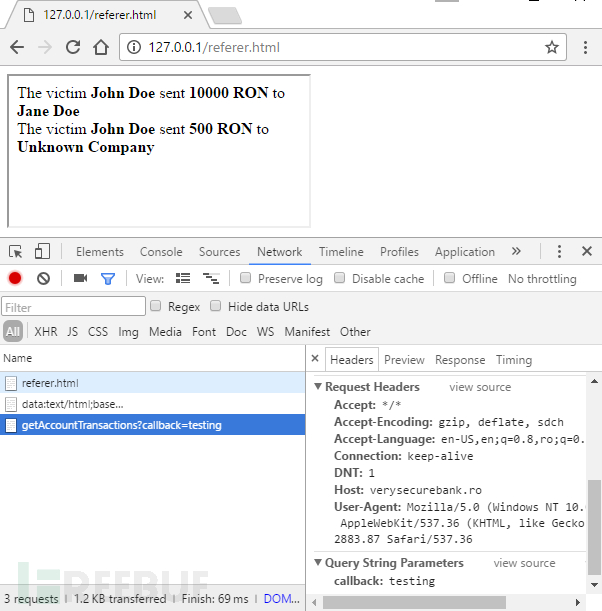Collapse the Request Headers section
This screenshot has height=611, width=602.
coord(318,386)
